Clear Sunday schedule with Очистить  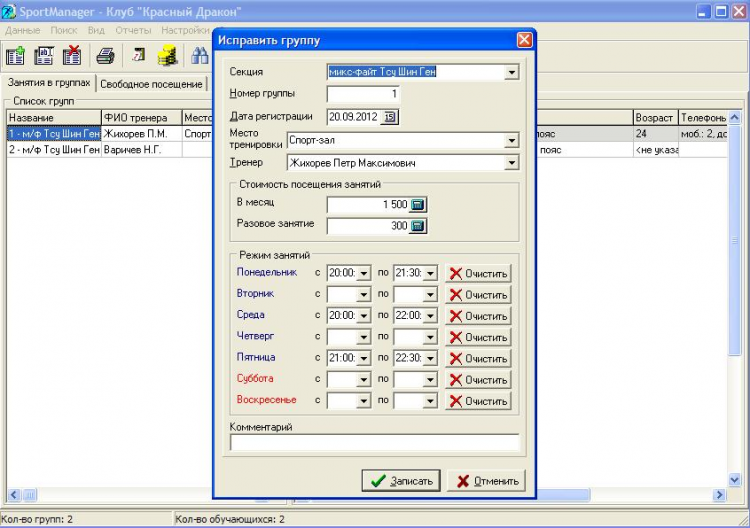coord(478,401)
